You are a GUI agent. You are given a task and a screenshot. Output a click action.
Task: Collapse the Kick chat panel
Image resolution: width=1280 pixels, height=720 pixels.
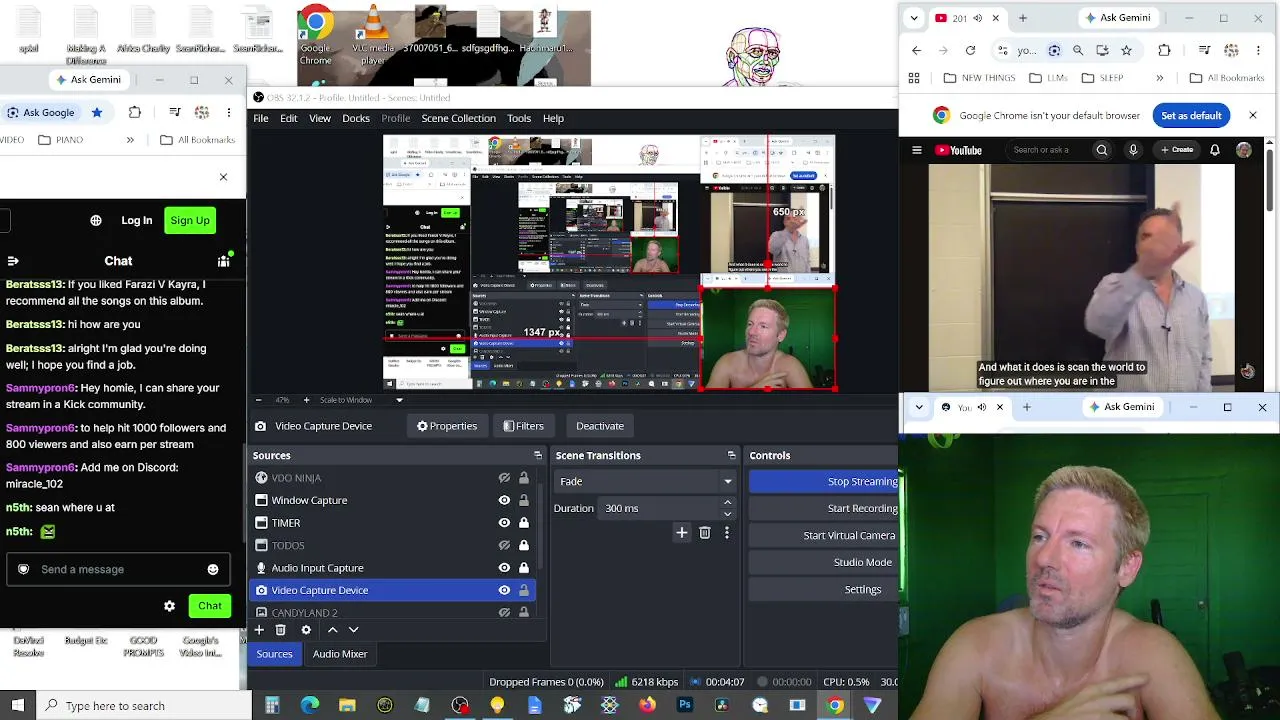coord(13,261)
